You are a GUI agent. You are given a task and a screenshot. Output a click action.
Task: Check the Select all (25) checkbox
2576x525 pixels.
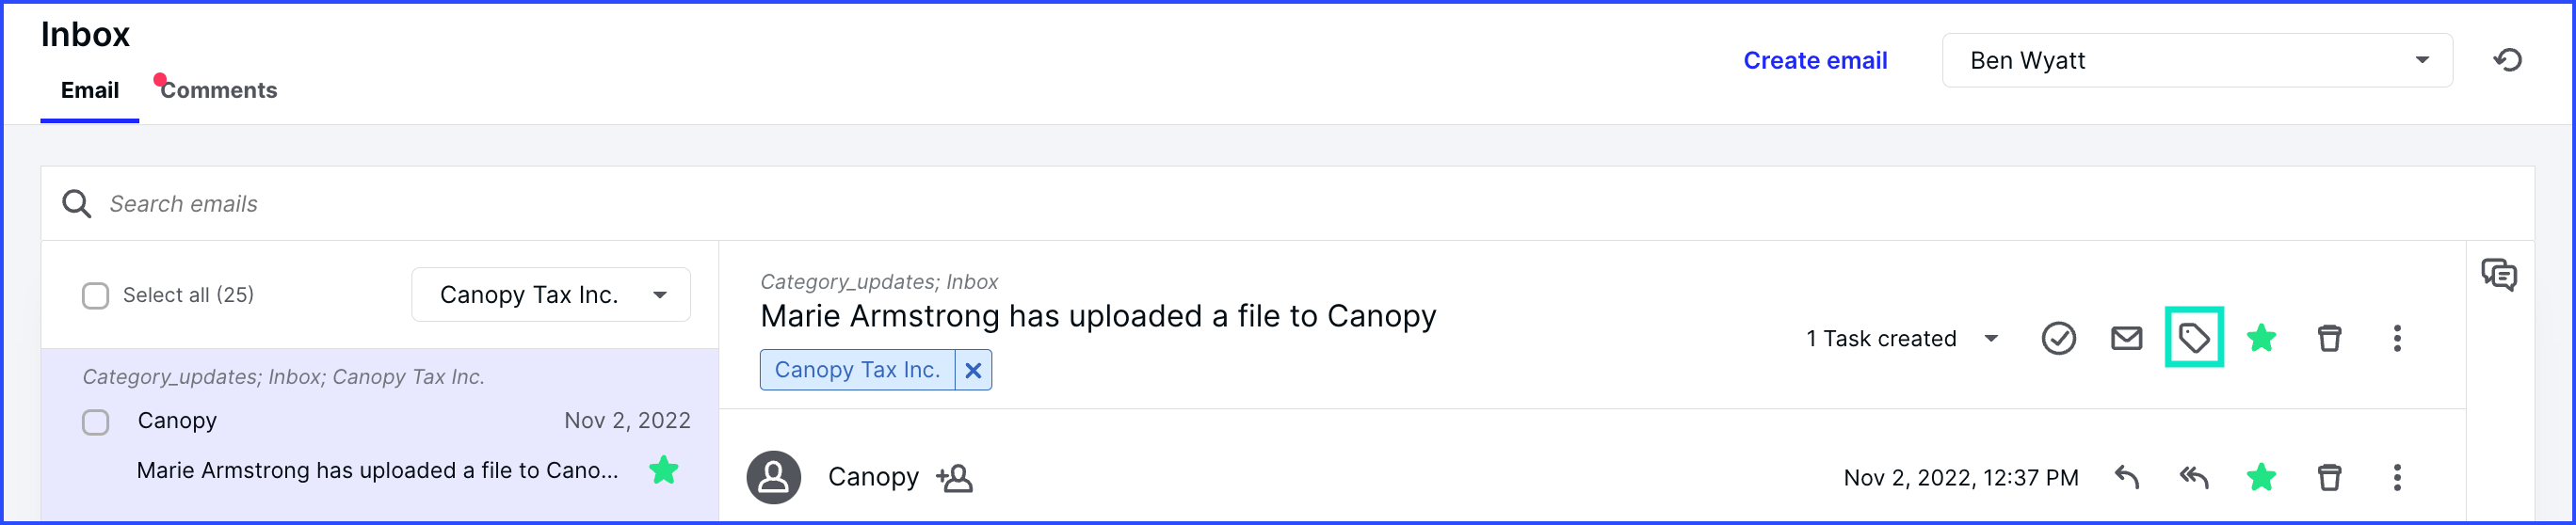click(95, 295)
